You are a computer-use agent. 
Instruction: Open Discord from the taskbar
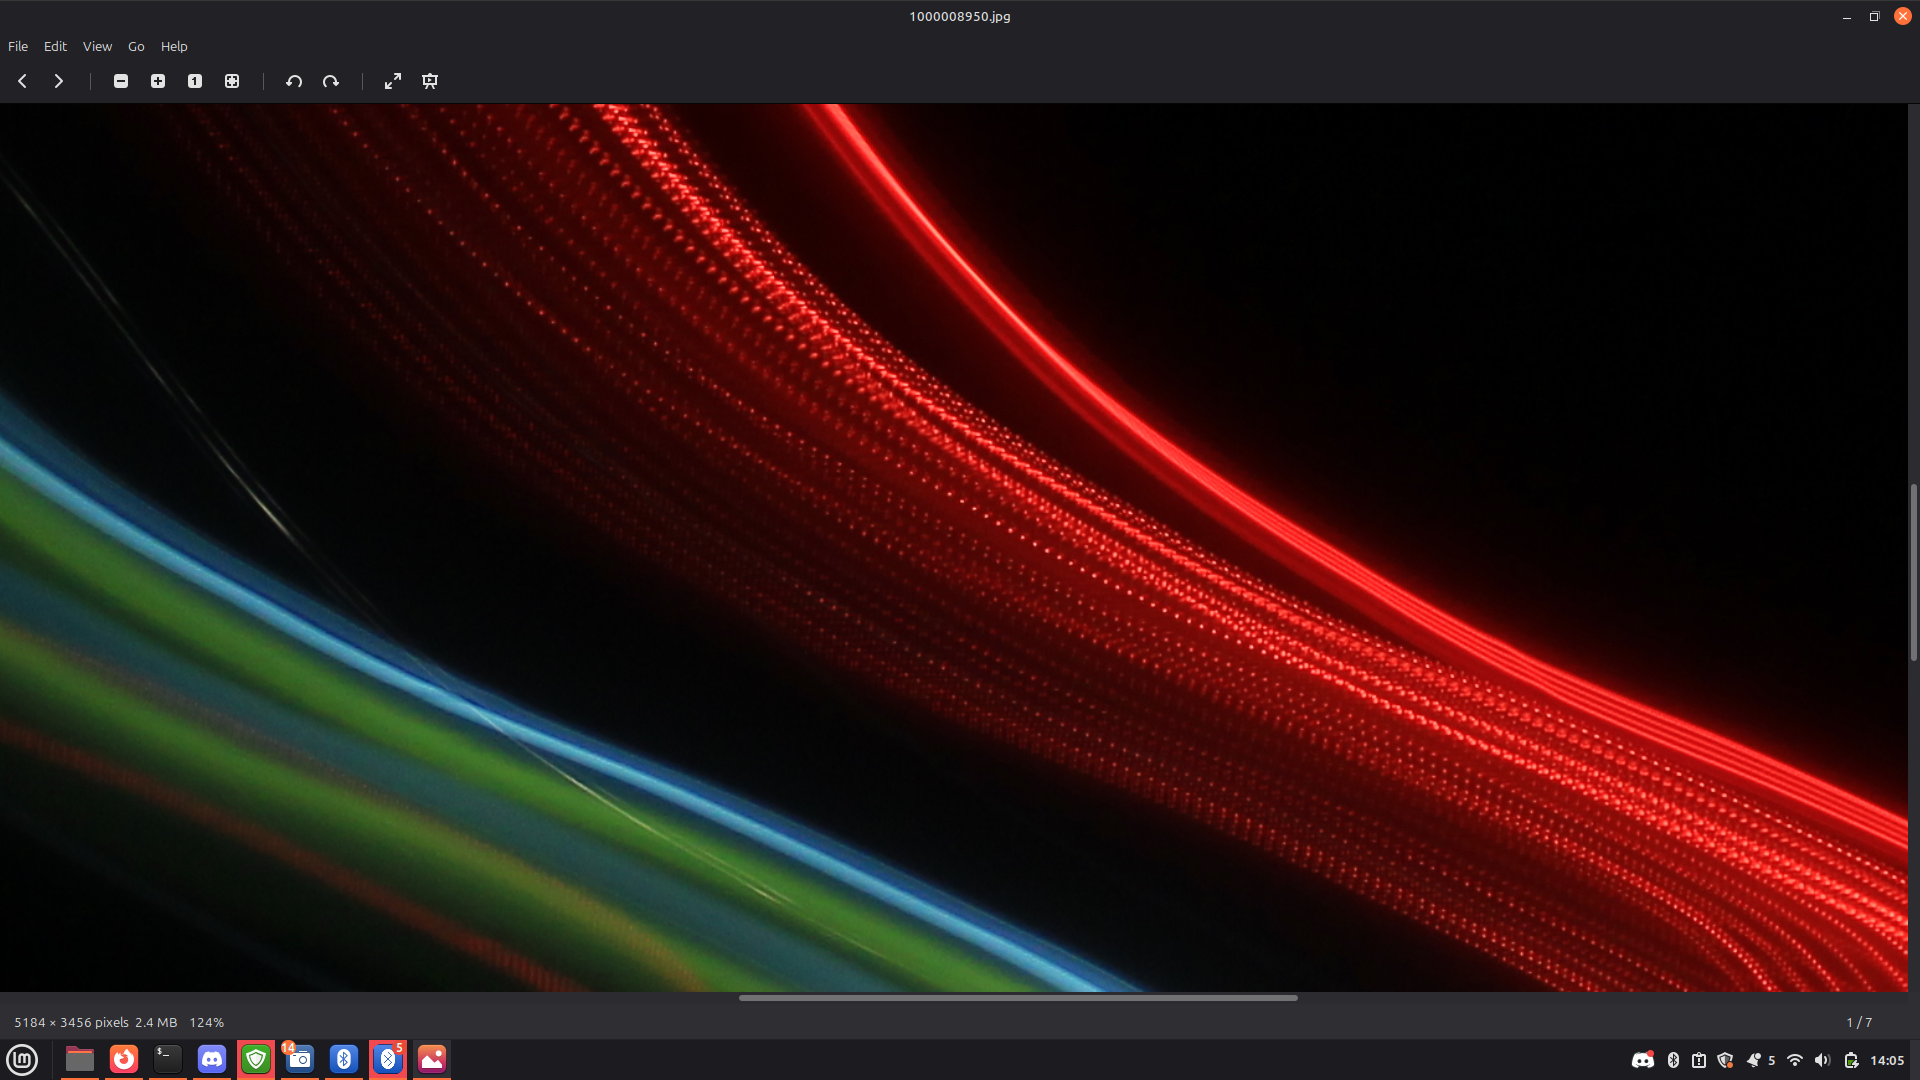212,1059
